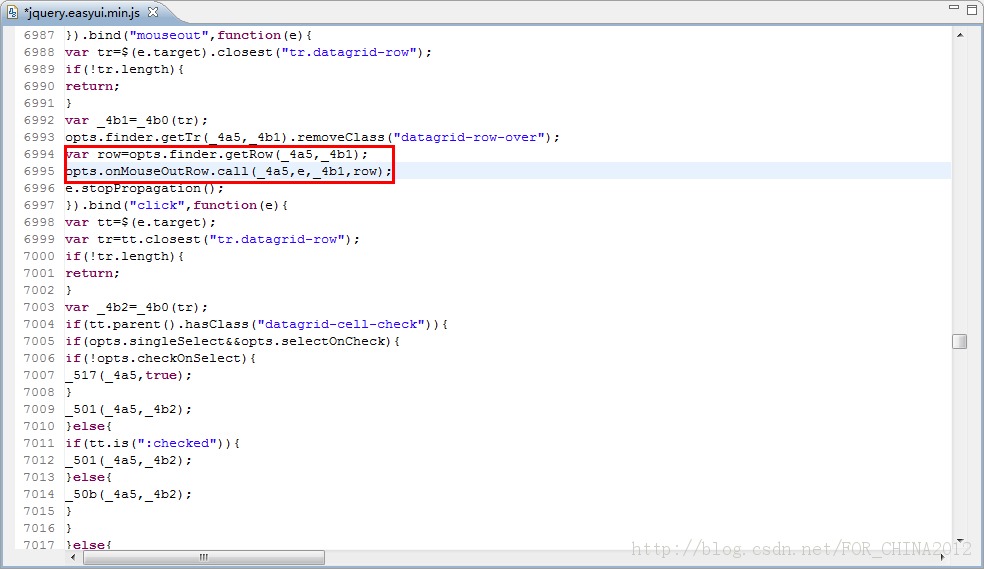
Task: Click var _4b2=_4b0(tr); on line 7003
Action: (x=136, y=307)
